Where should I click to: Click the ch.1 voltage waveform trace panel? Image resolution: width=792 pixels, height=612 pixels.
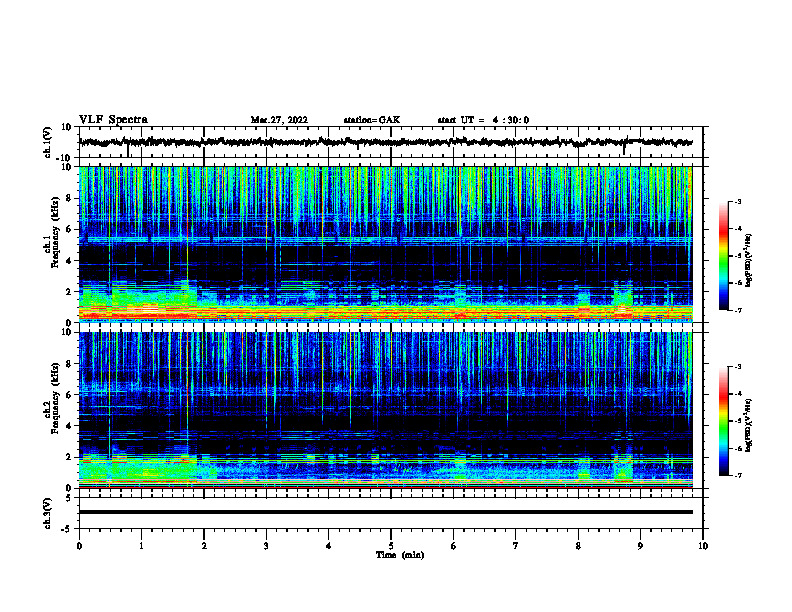391,142
